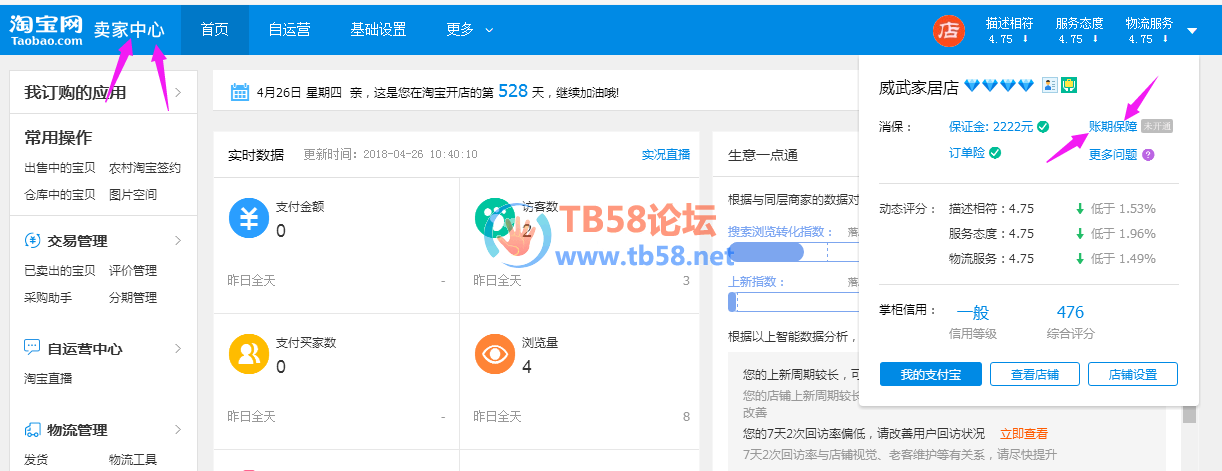1222x471 pixels.
Task: Open 采购助手 link
Action: point(48,298)
